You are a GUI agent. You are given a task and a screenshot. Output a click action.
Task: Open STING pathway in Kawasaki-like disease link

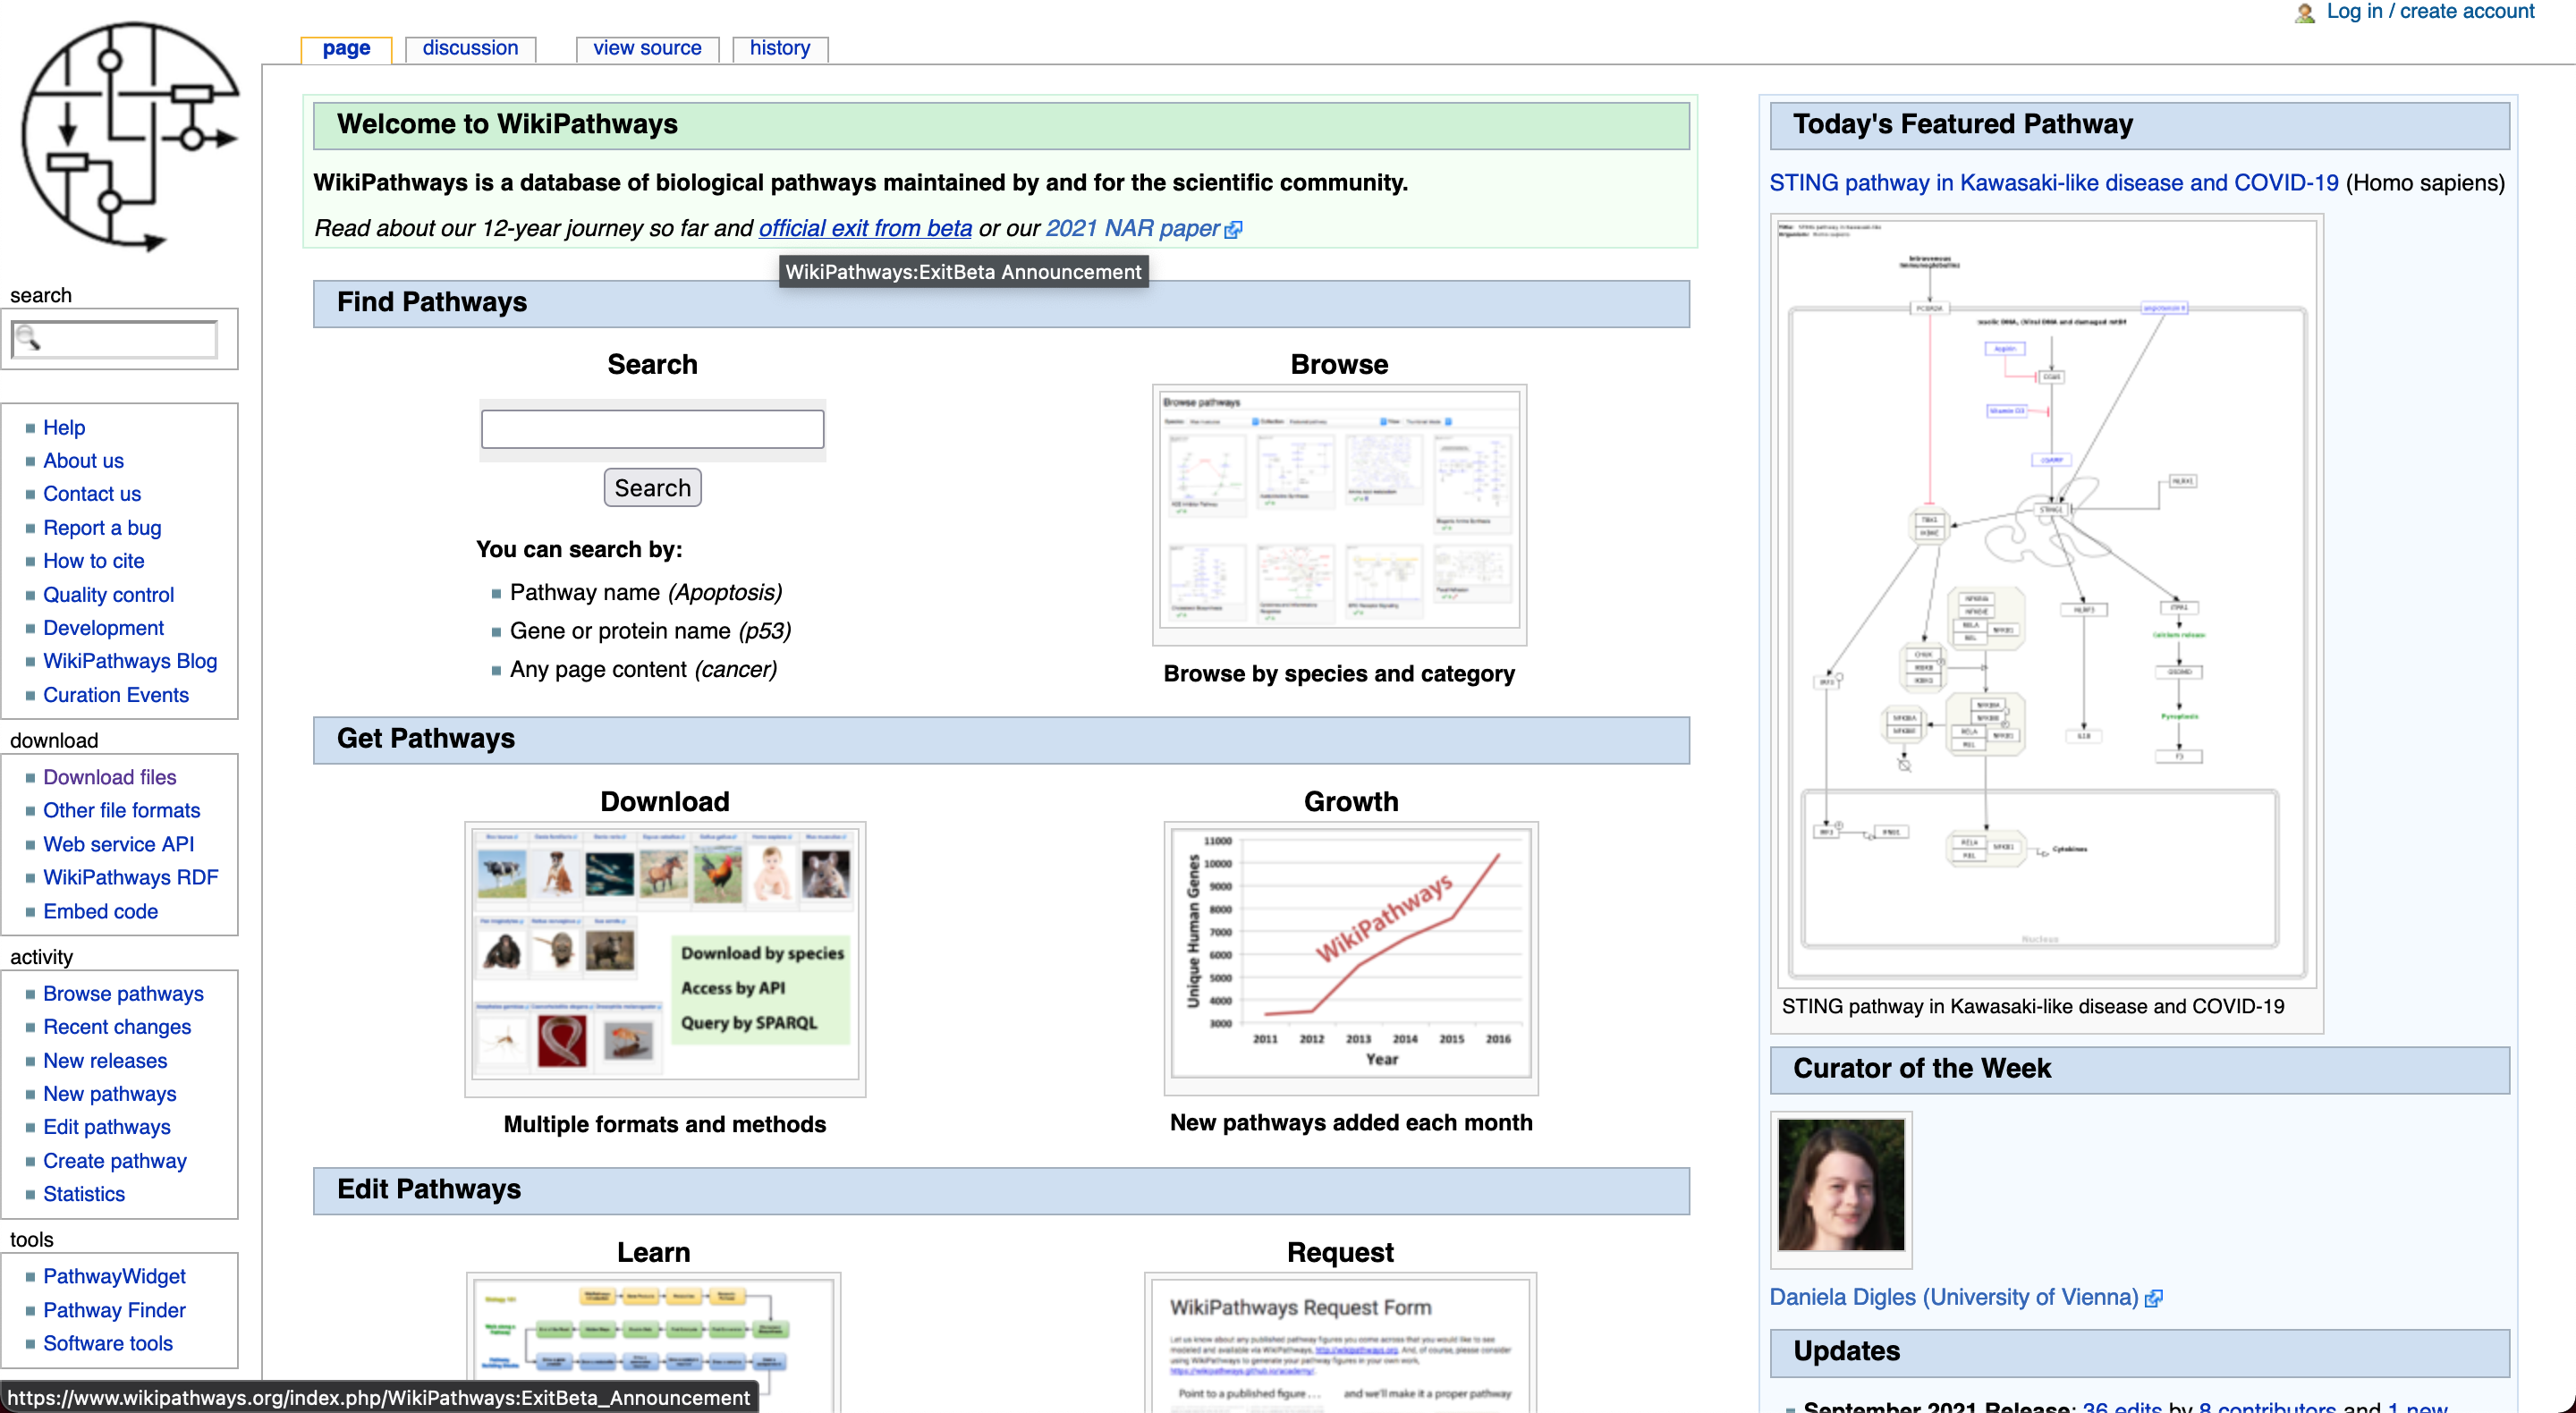coord(2054,183)
